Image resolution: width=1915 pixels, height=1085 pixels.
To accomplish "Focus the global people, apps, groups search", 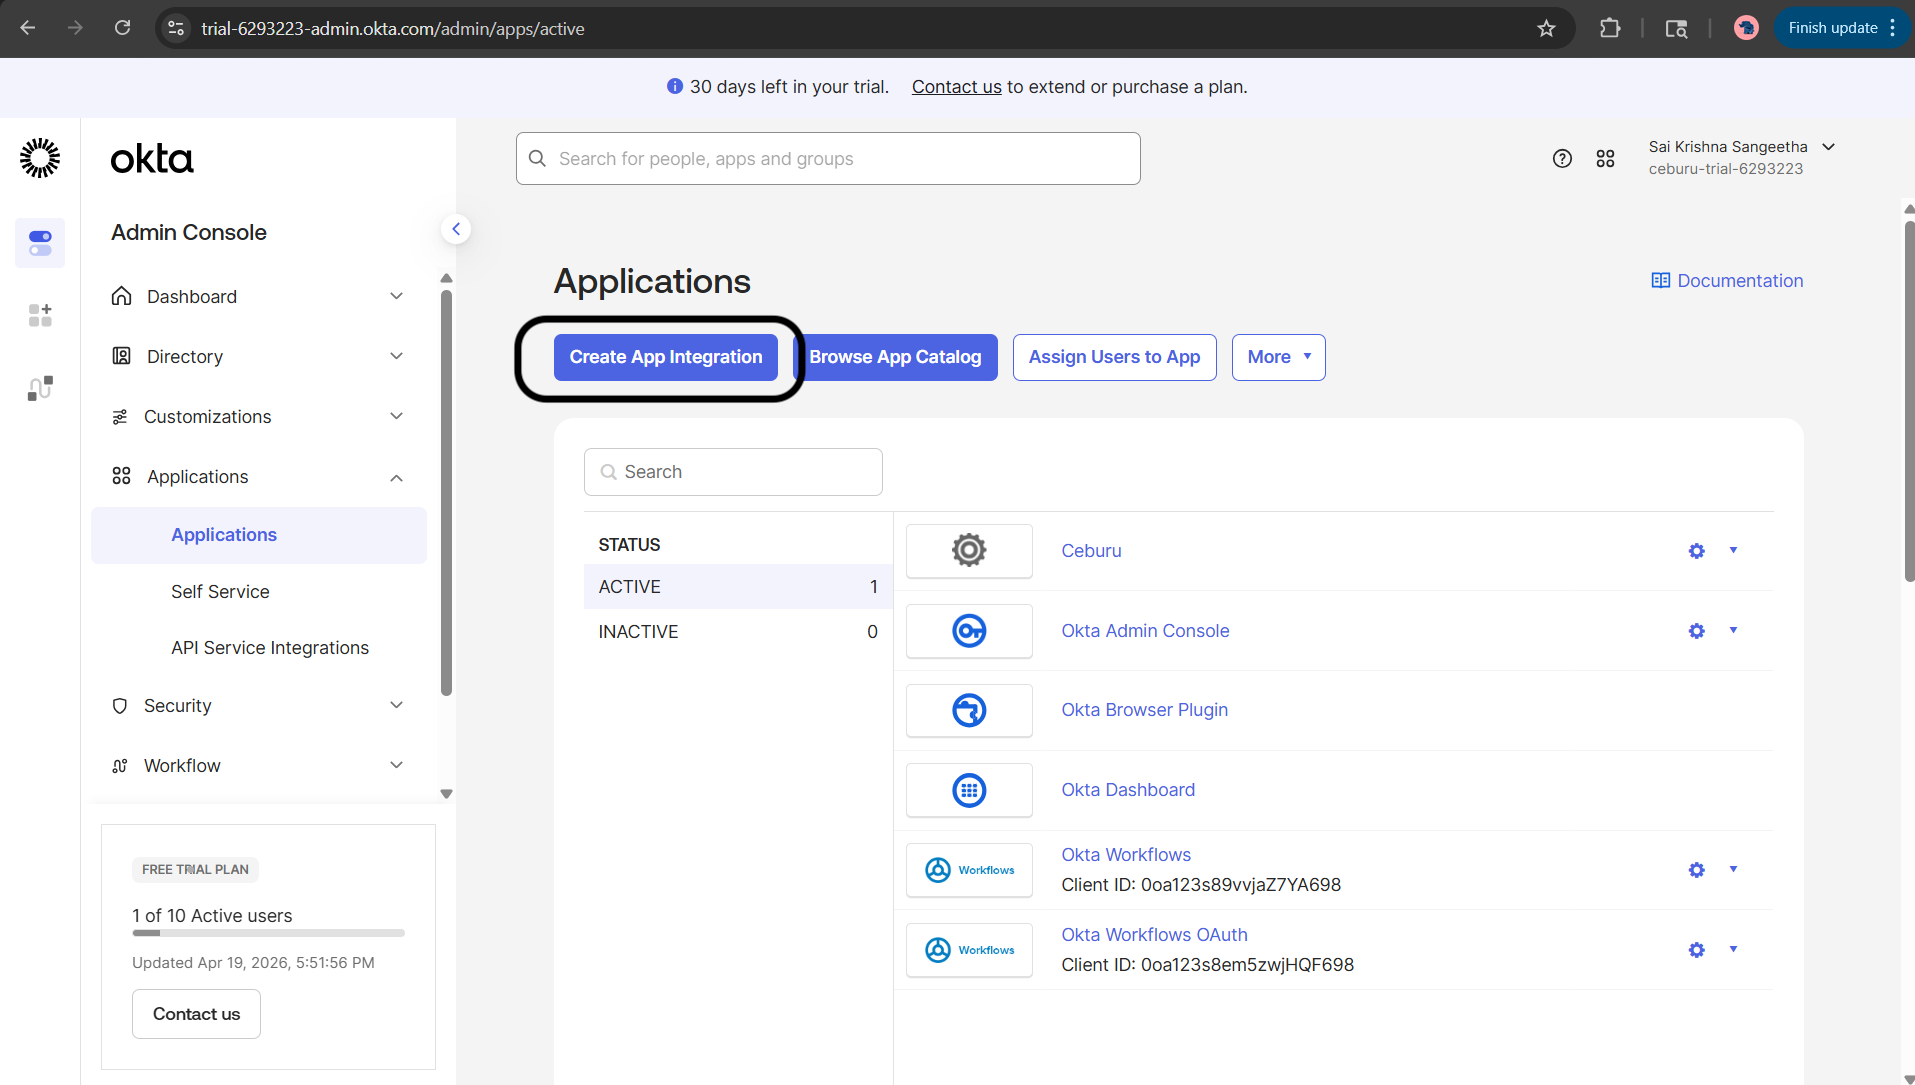I will tap(828, 159).
